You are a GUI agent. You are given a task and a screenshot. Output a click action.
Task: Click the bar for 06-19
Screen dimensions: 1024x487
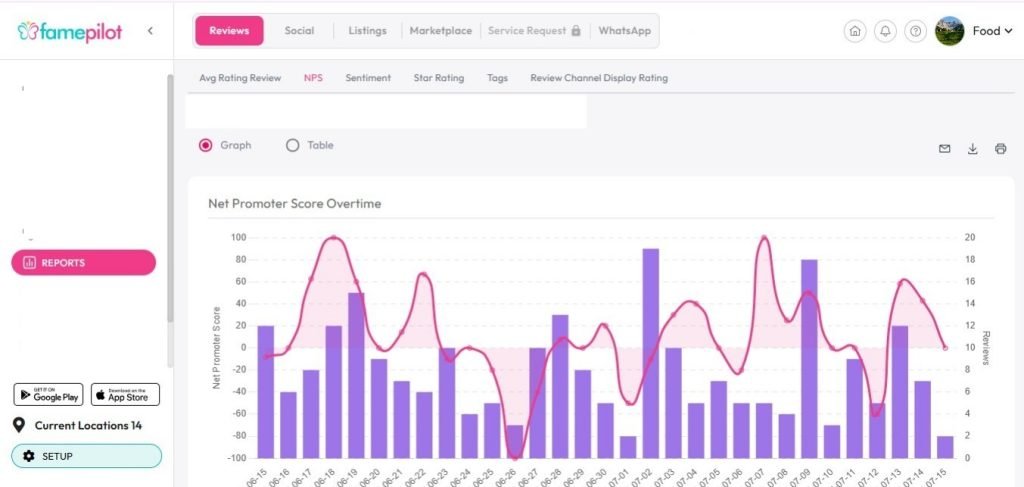[x=356, y=375]
